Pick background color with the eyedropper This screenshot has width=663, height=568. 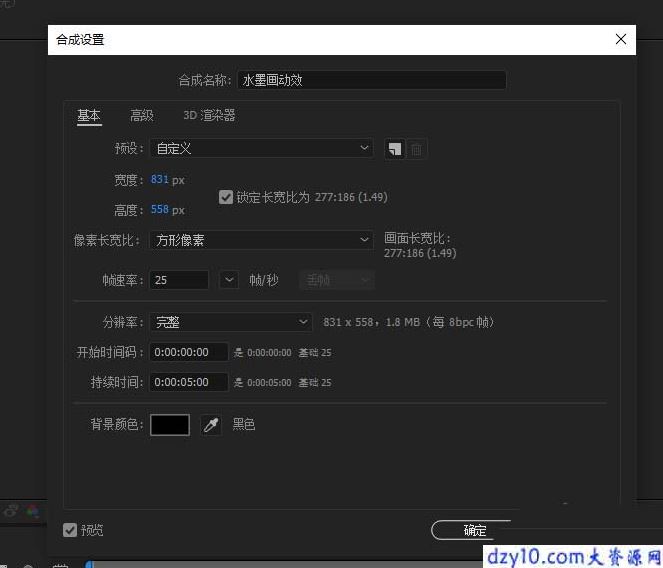(211, 425)
